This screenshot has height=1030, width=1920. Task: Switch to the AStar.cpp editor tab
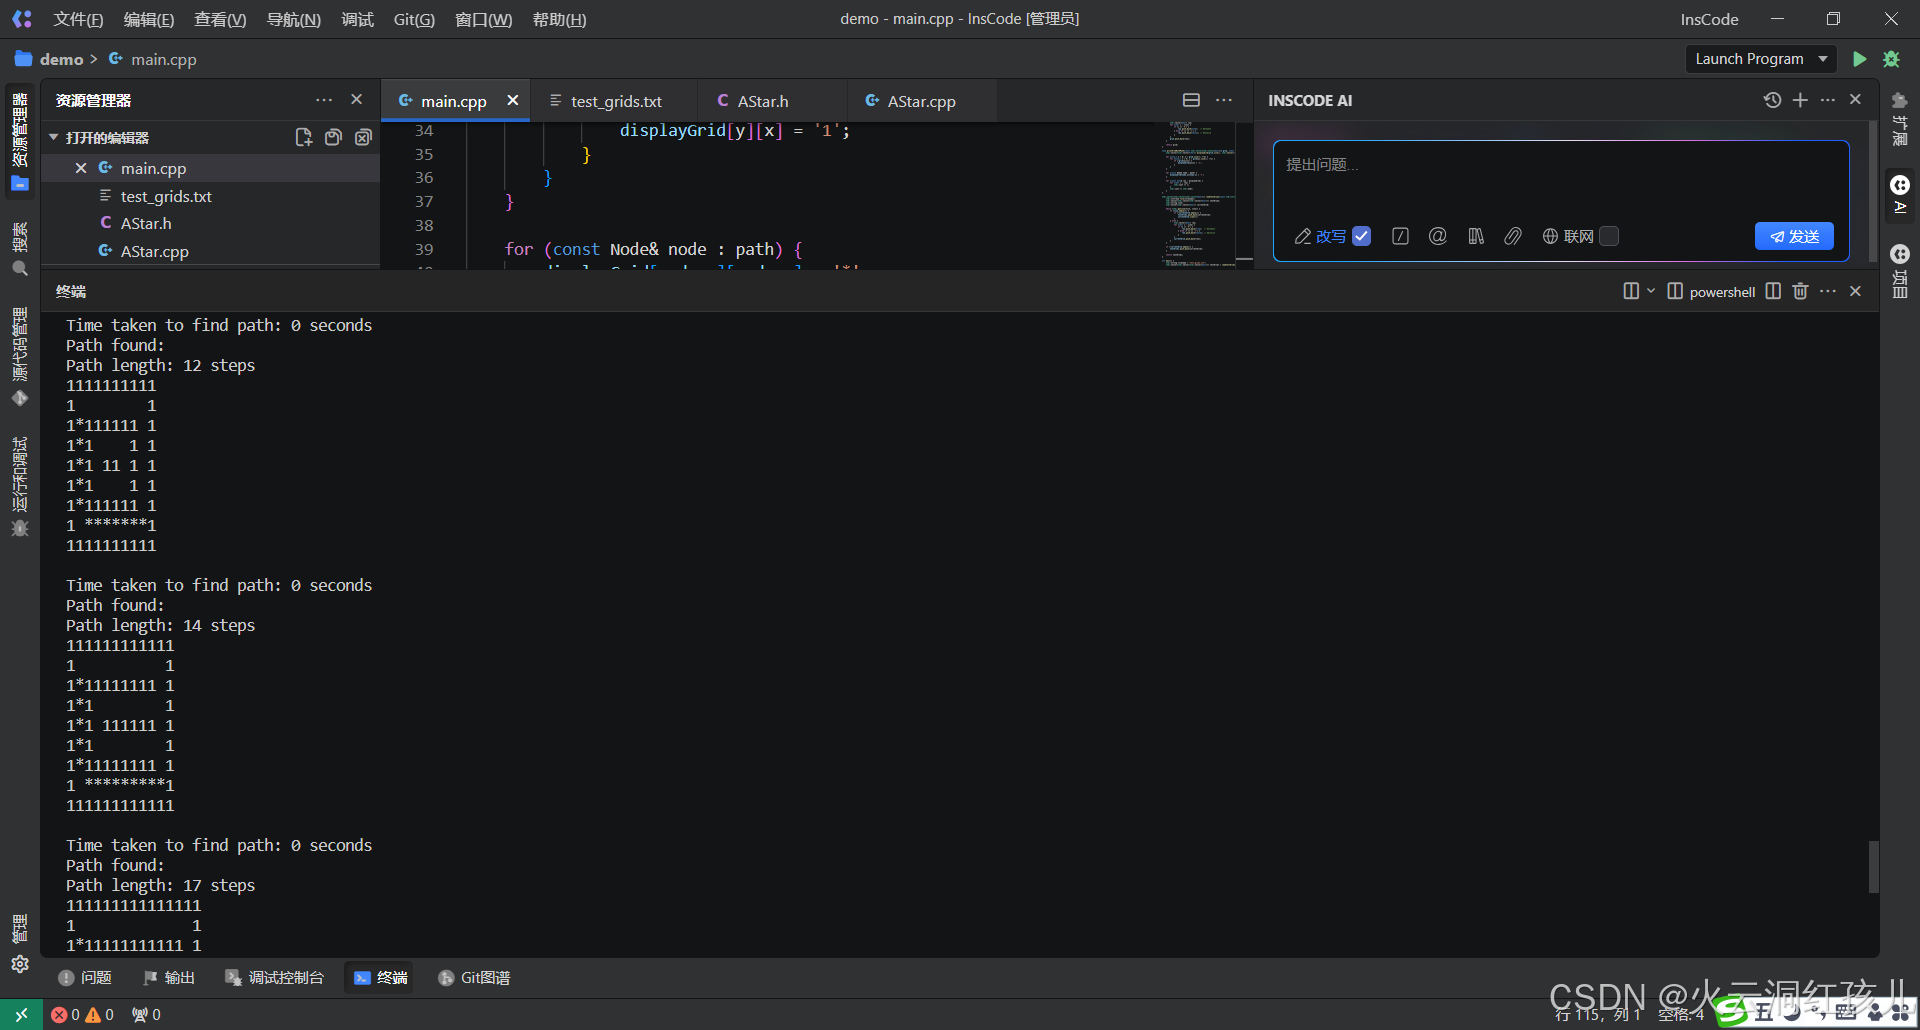(x=921, y=101)
